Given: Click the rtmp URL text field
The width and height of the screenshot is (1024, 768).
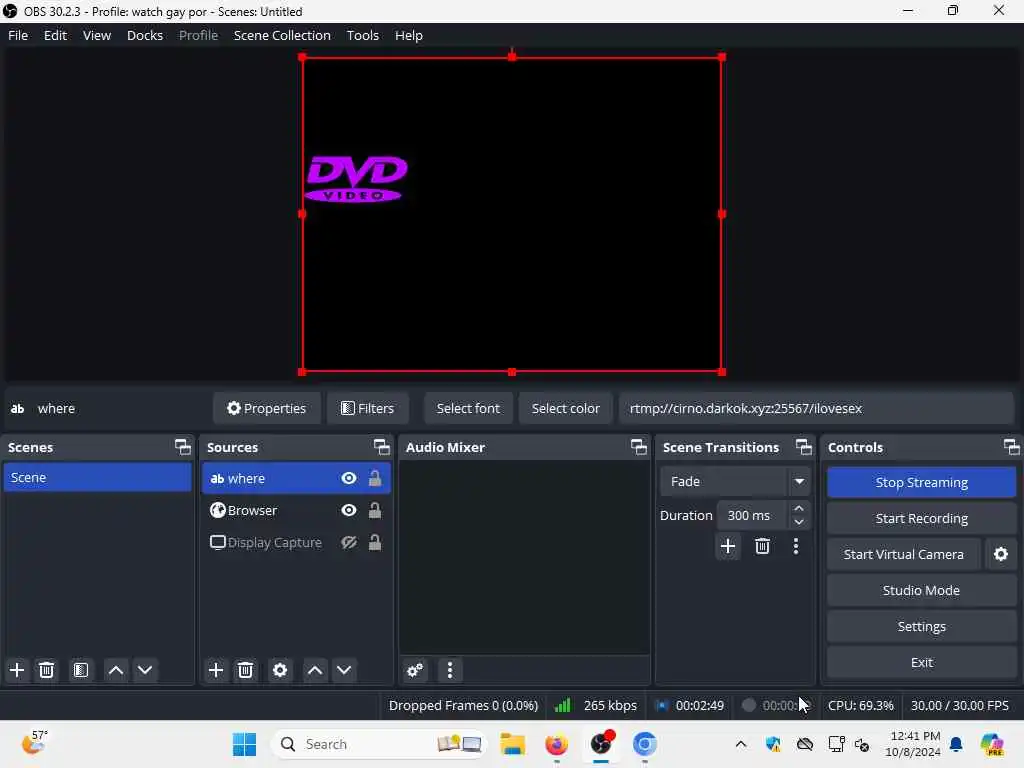Looking at the screenshot, I should 816,408.
